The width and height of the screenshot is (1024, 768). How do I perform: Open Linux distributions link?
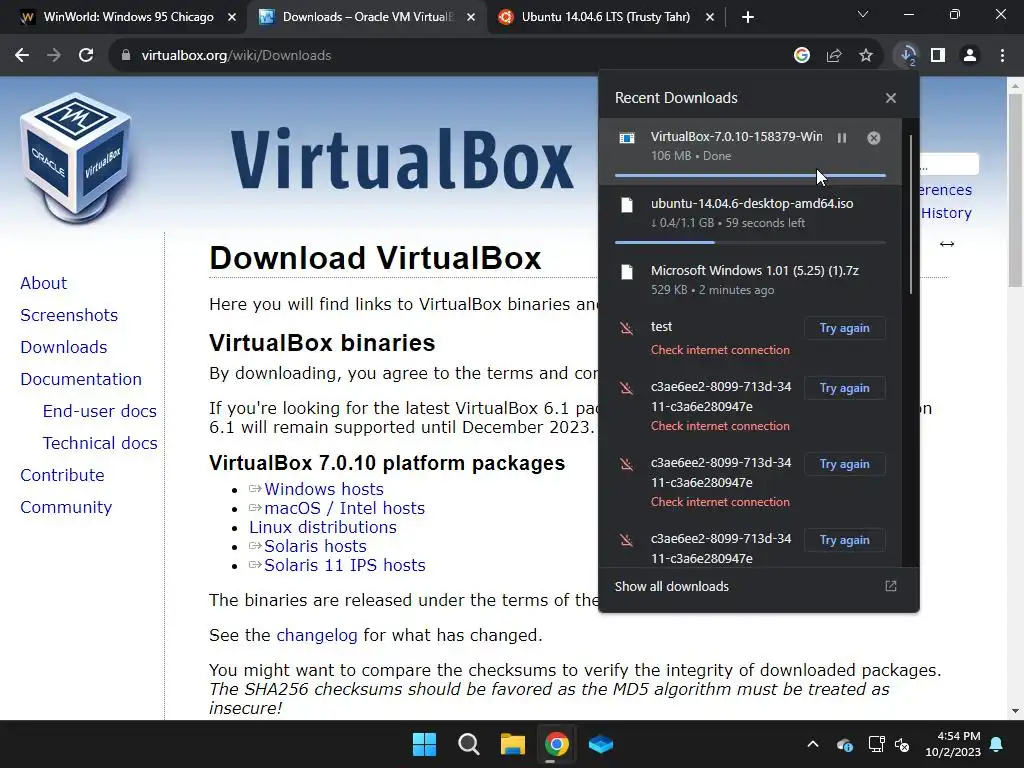(323, 527)
